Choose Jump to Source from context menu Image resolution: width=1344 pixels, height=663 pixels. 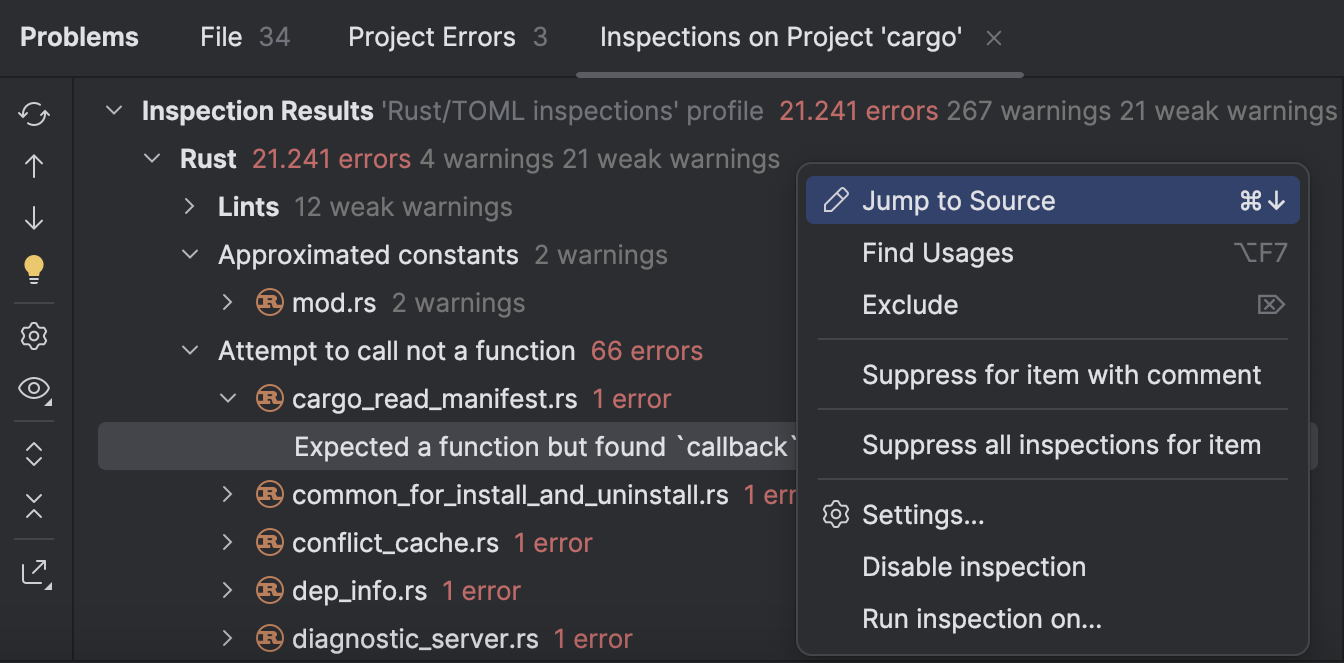pos(958,200)
